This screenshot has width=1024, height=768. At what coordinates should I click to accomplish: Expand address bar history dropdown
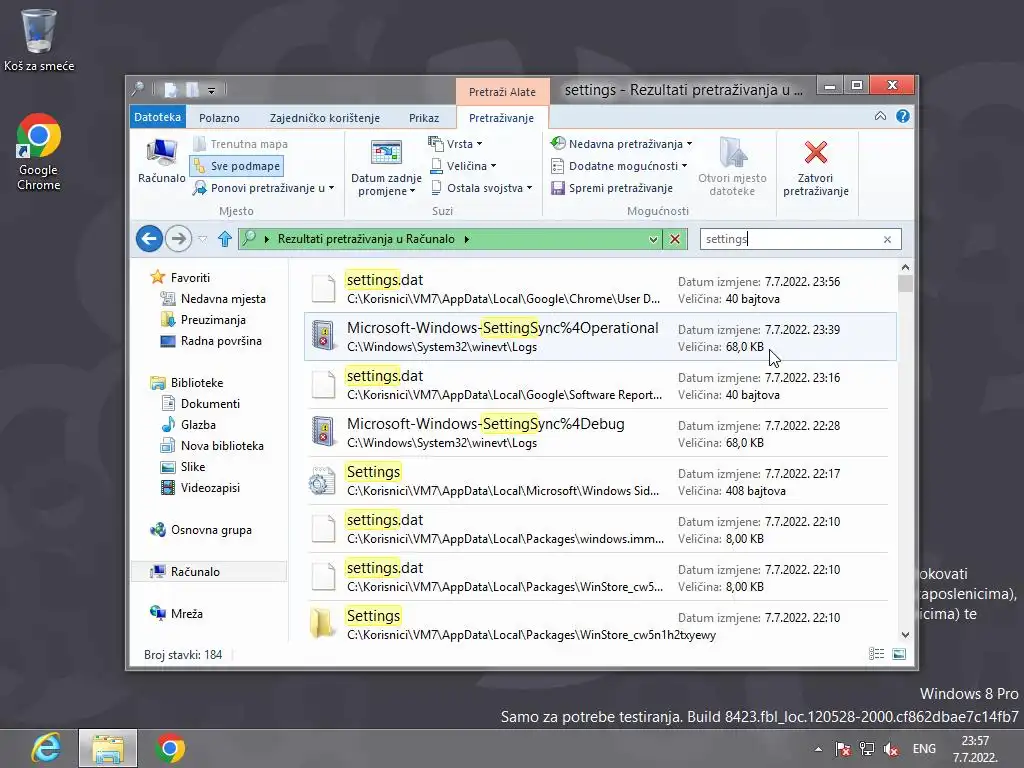pos(653,239)
